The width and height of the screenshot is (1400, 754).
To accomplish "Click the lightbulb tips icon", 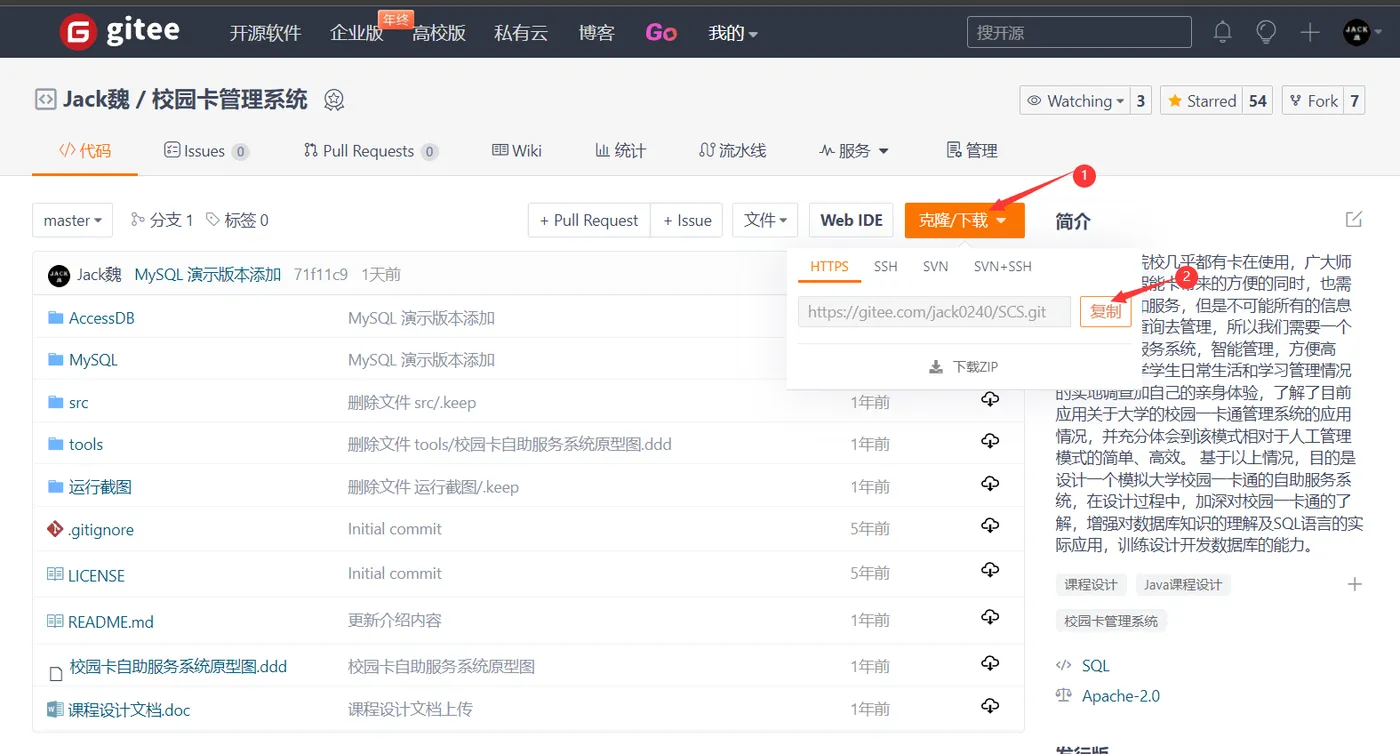I will pyautogui.click(x=1266, y=32).
